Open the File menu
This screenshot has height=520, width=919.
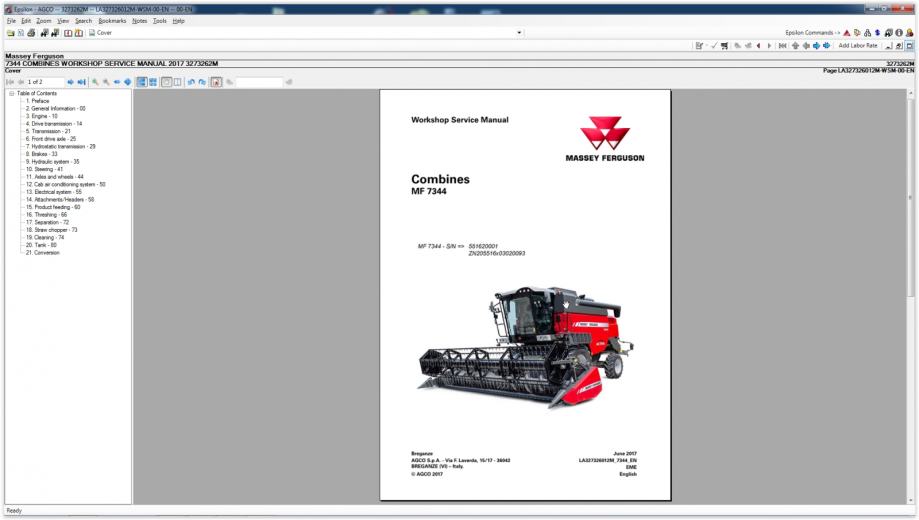11,21
